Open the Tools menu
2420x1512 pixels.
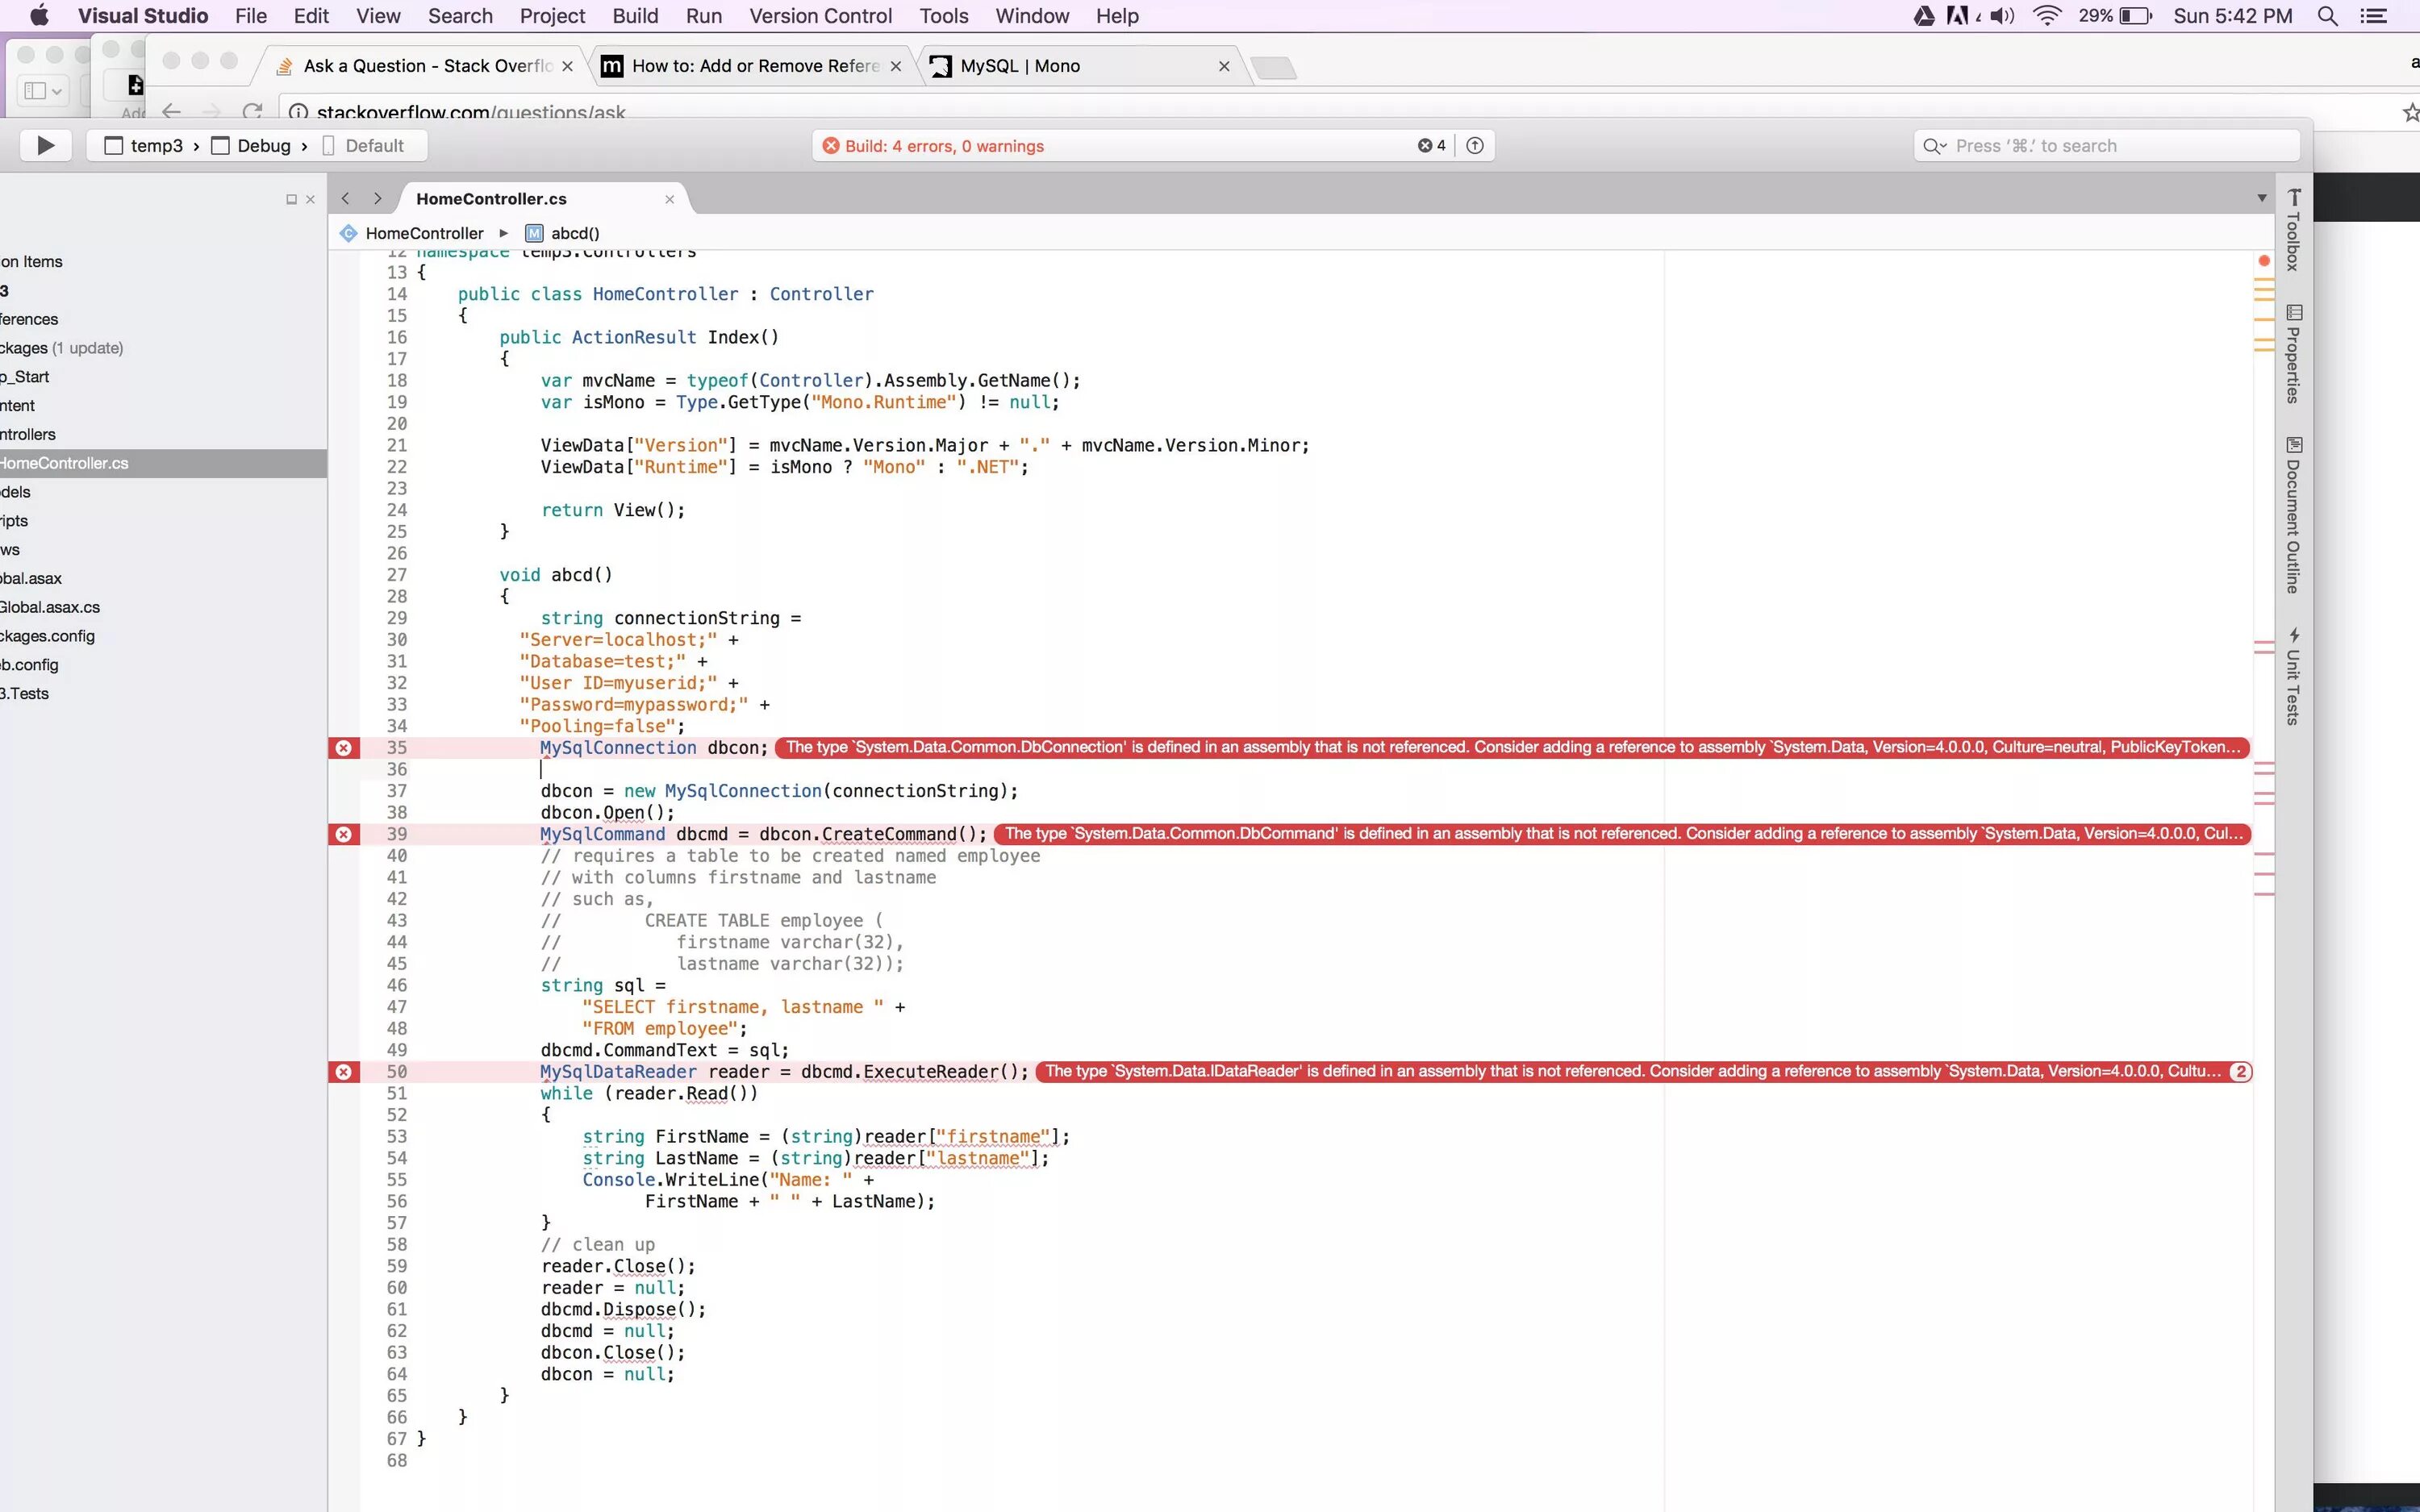[x=944, y=15]
